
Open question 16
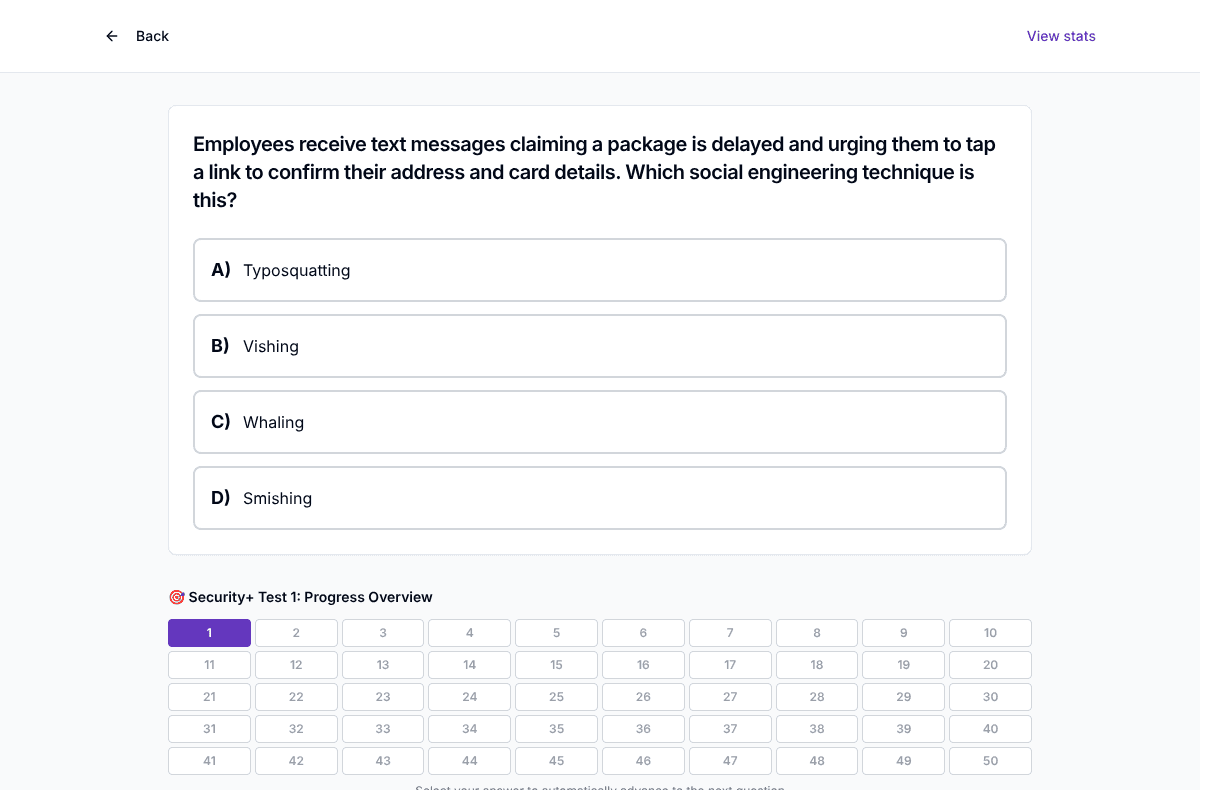pos(643,665)
